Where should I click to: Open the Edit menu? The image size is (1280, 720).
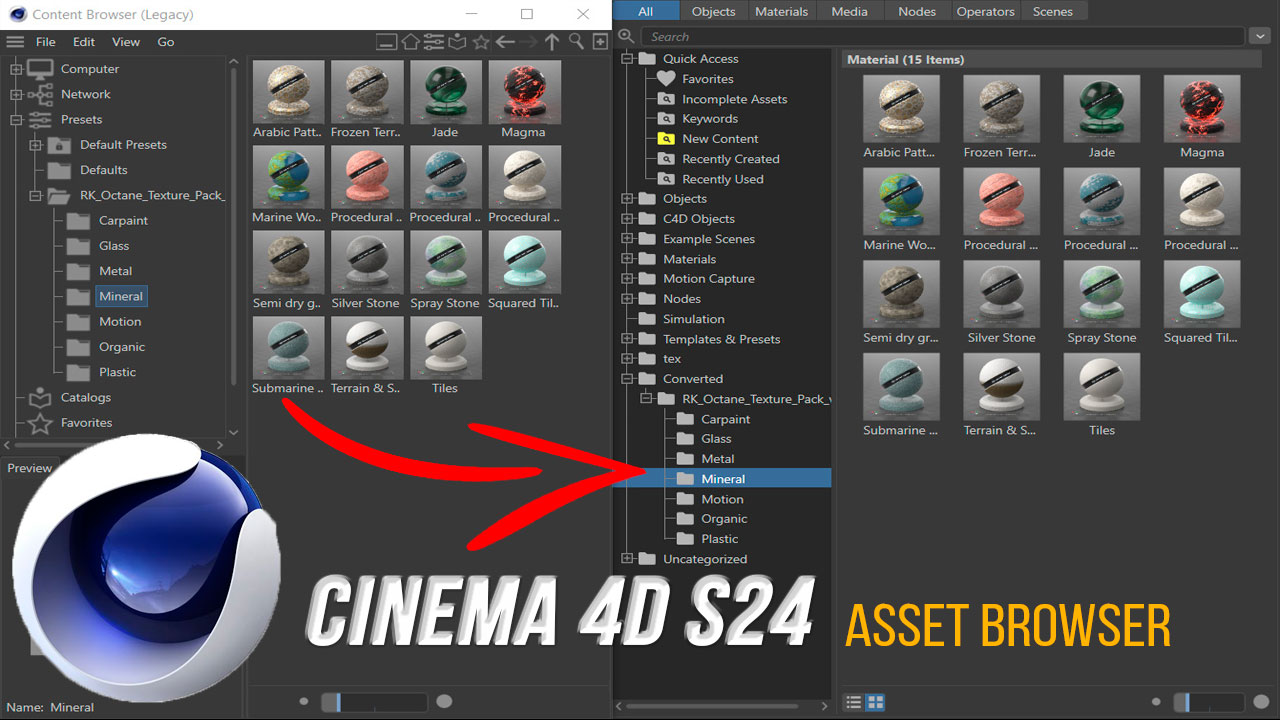tap(84, 42)
